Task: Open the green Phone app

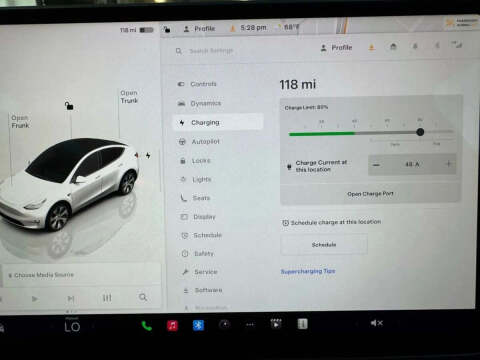Action: point(147,326)
